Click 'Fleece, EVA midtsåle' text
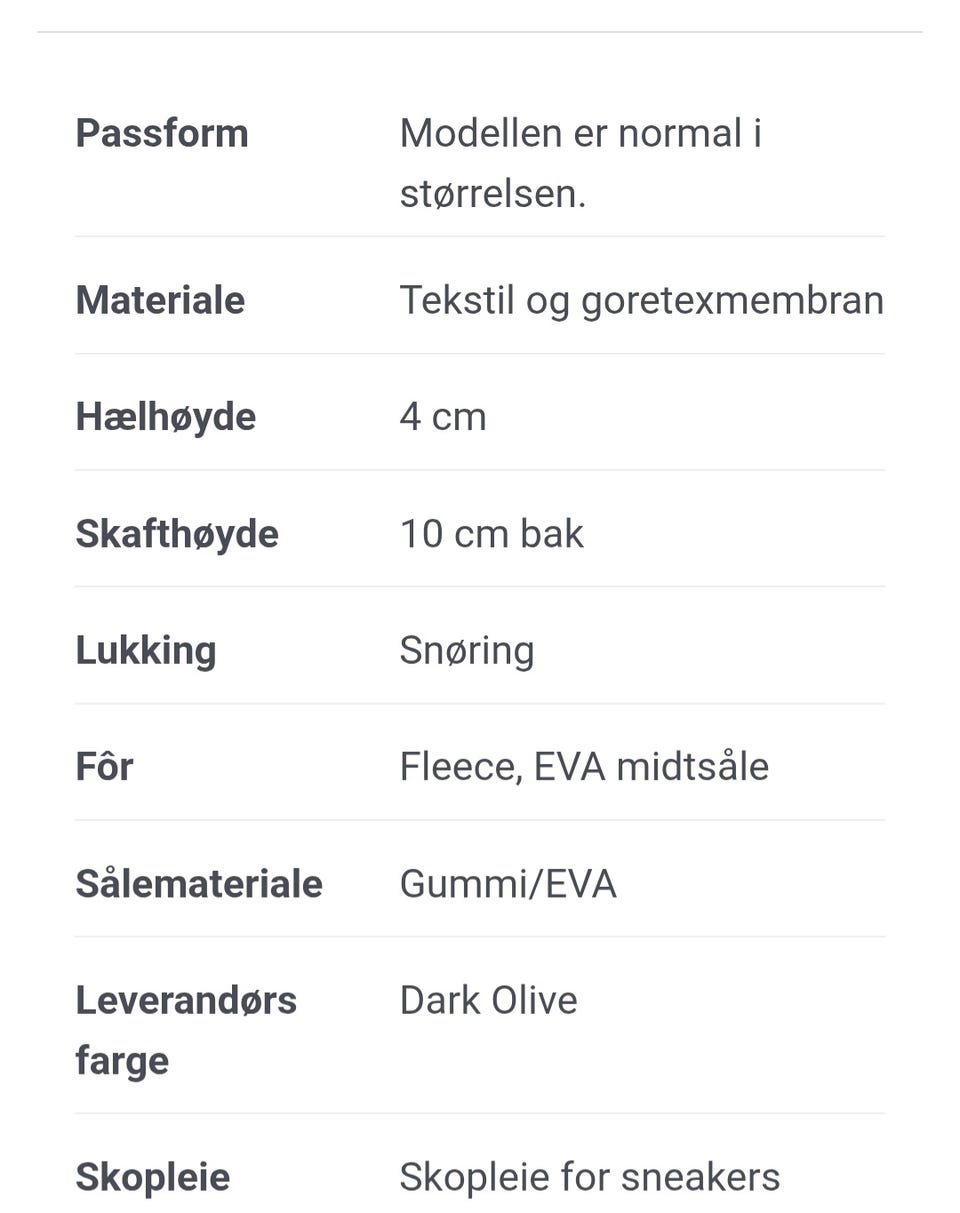960x1213 pixels. (584, 767)
